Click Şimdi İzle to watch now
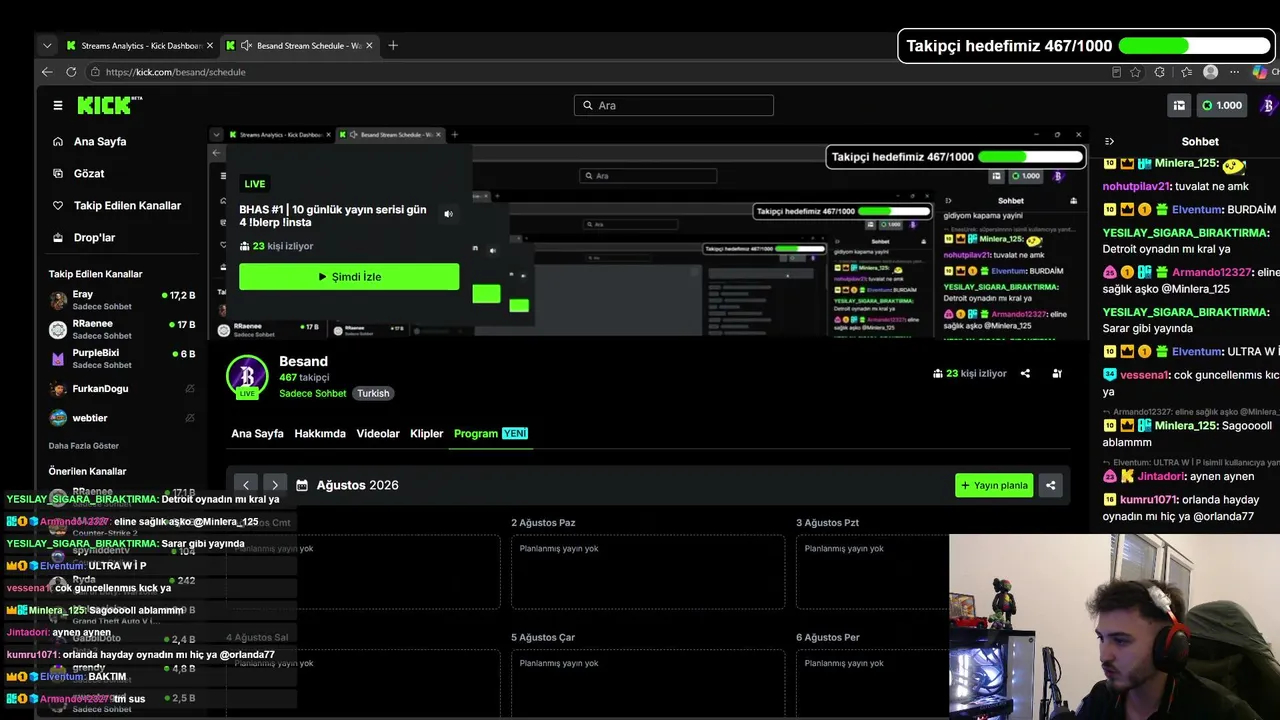Image resolution: width=1280 pixels, height=720 pixels. [x=349, y=277]
